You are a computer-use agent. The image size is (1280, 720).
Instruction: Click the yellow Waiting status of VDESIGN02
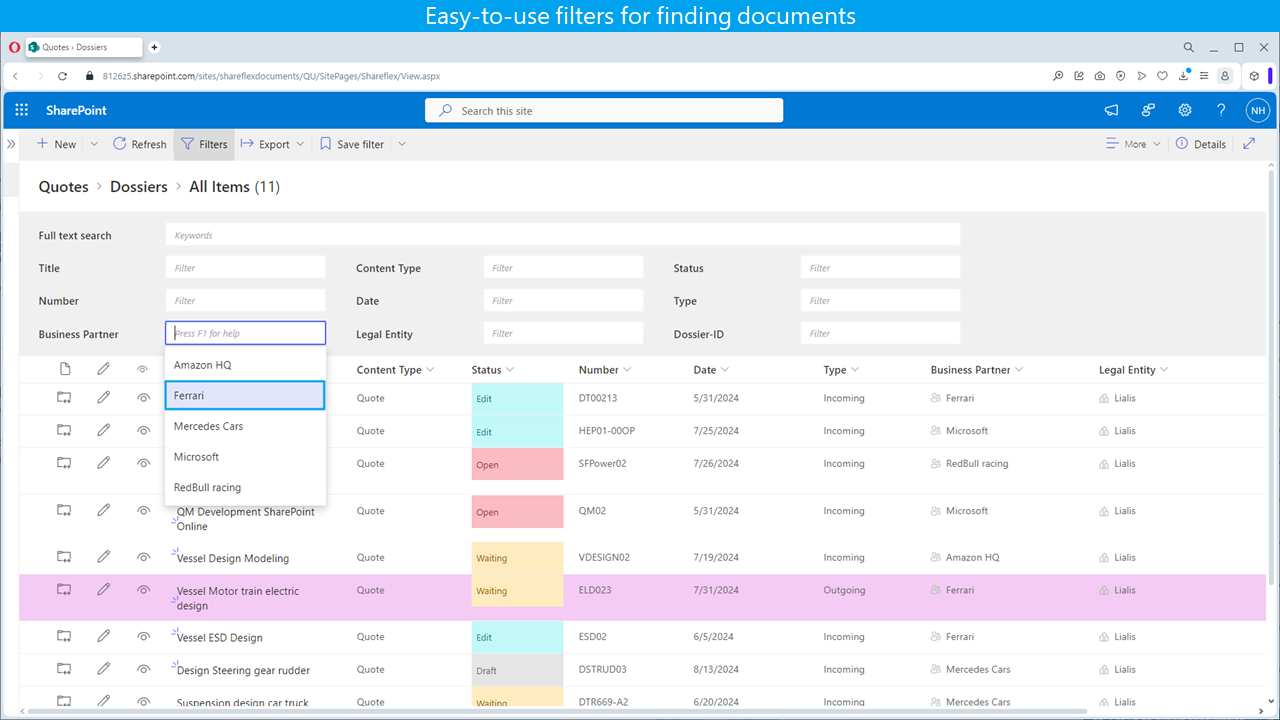point(517,558)
